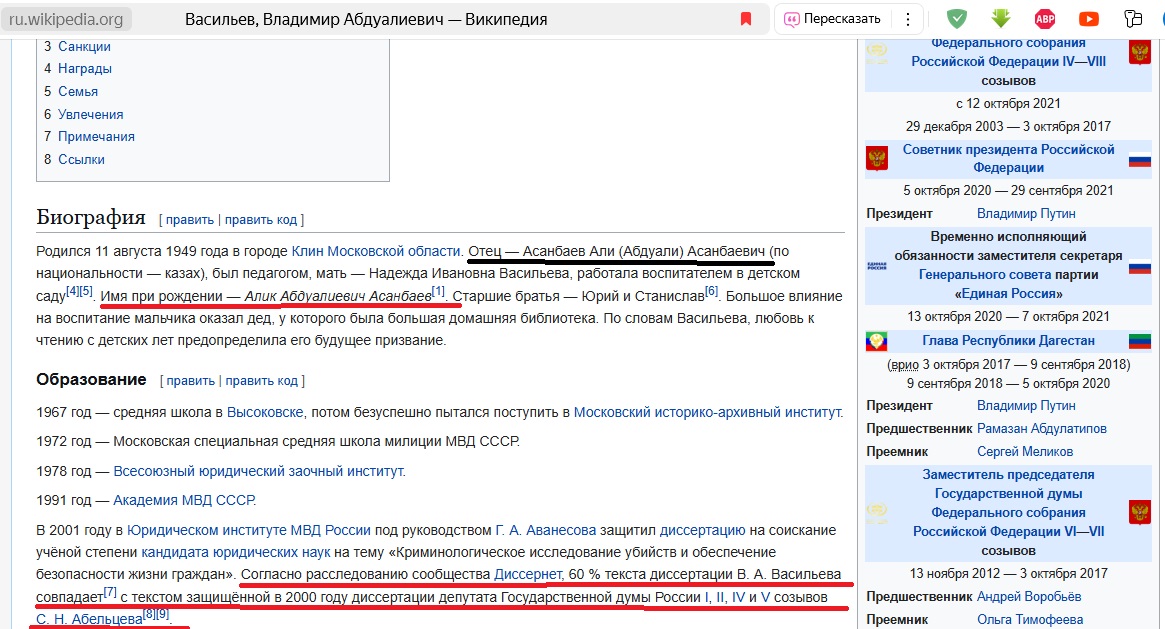Screen dimensions: 1165x629
Task: Open the green shield AdGuard extension
Action: [x=957, y=19]
